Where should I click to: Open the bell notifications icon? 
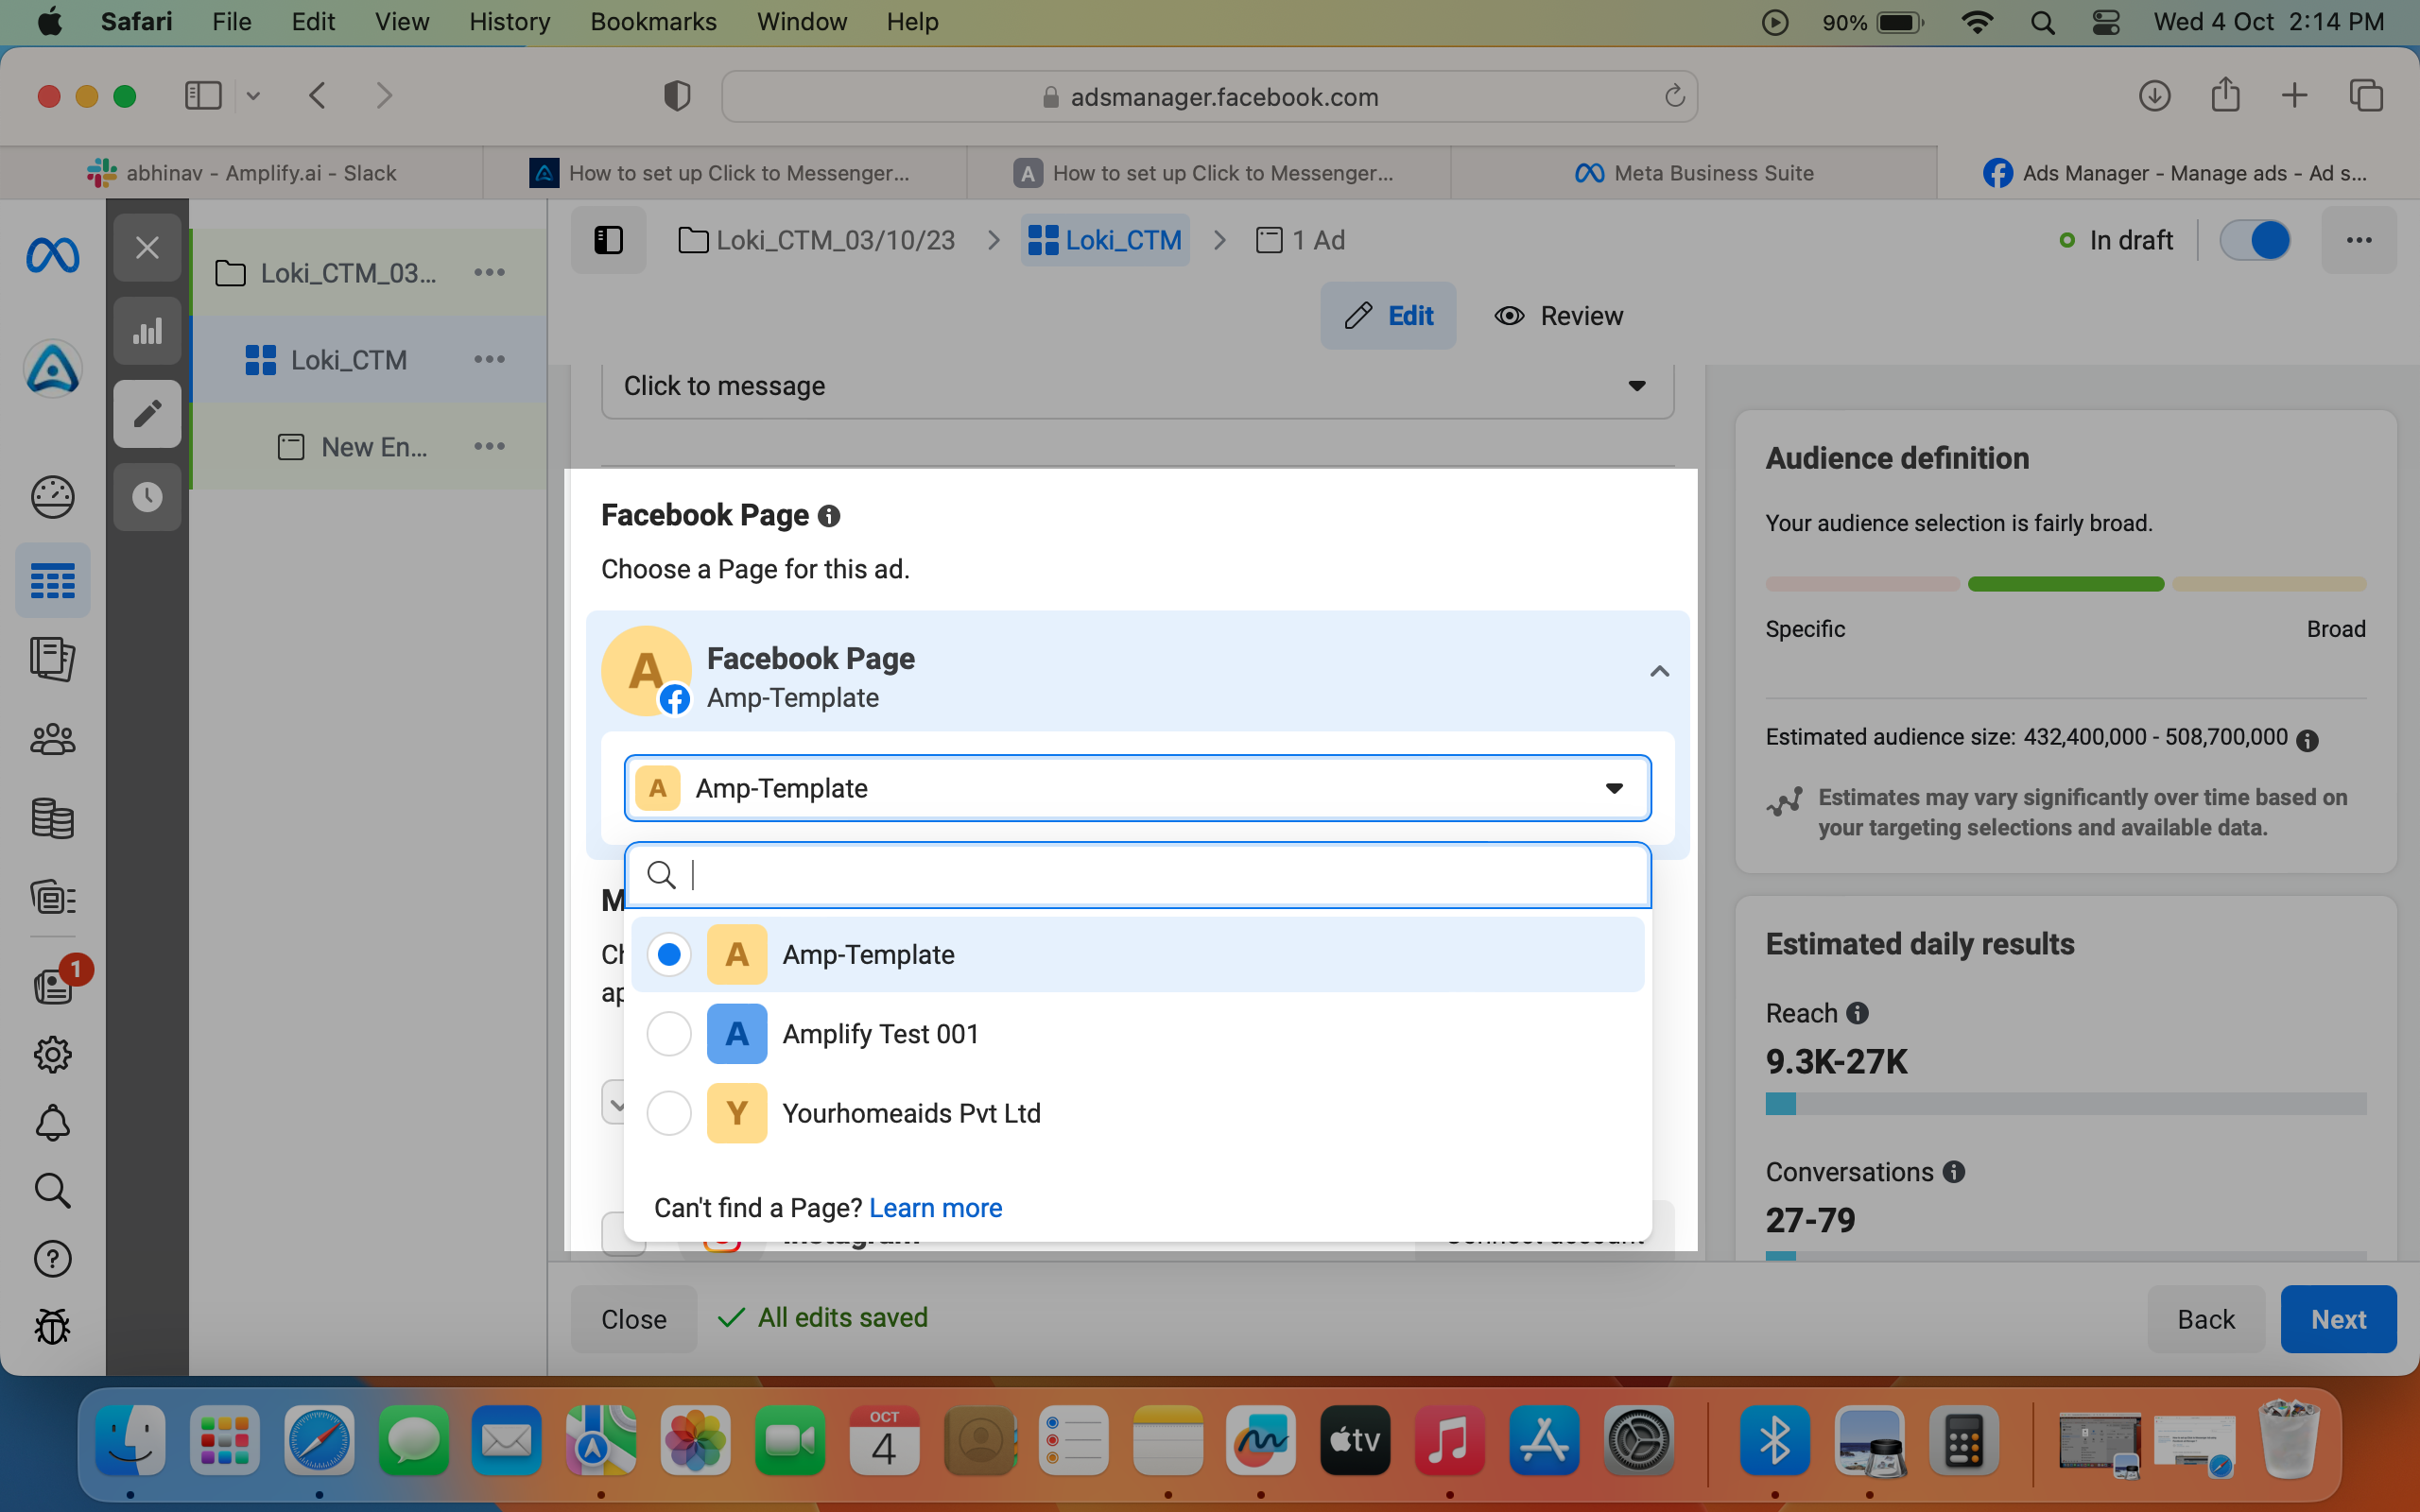point(53,1122)
